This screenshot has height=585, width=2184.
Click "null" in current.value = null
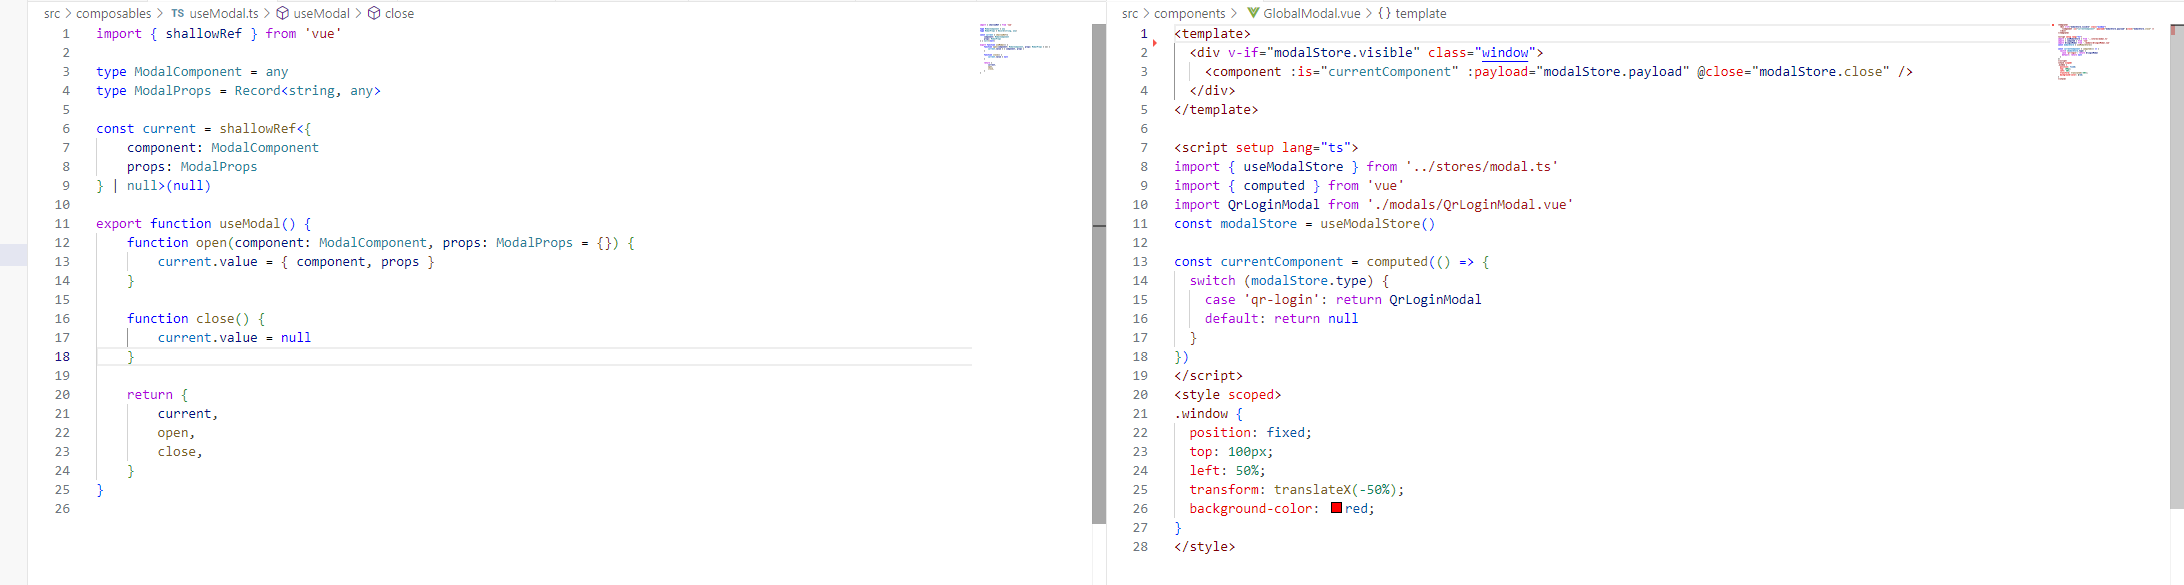pos(296,337)
